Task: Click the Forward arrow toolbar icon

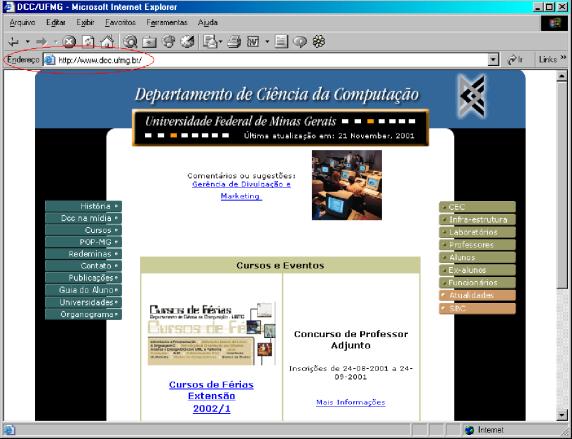Action: click(42, 42)
